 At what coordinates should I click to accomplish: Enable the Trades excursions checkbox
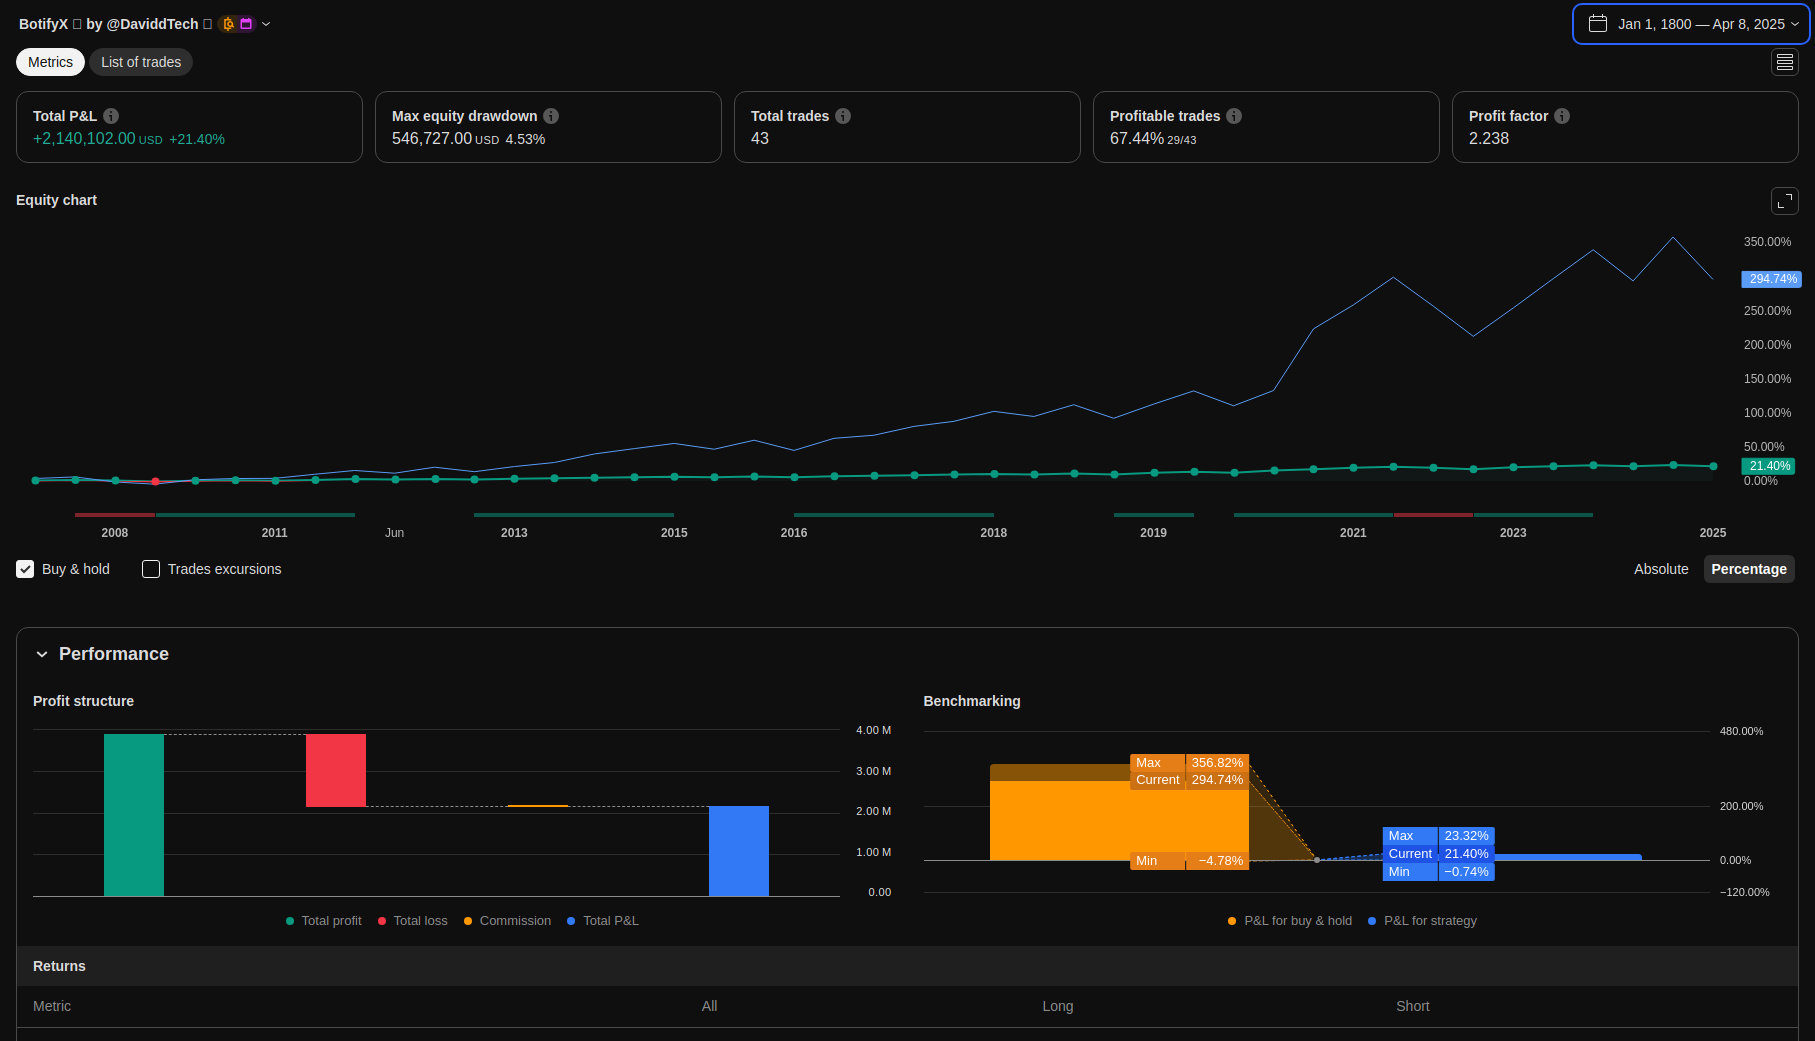[151, 569]
